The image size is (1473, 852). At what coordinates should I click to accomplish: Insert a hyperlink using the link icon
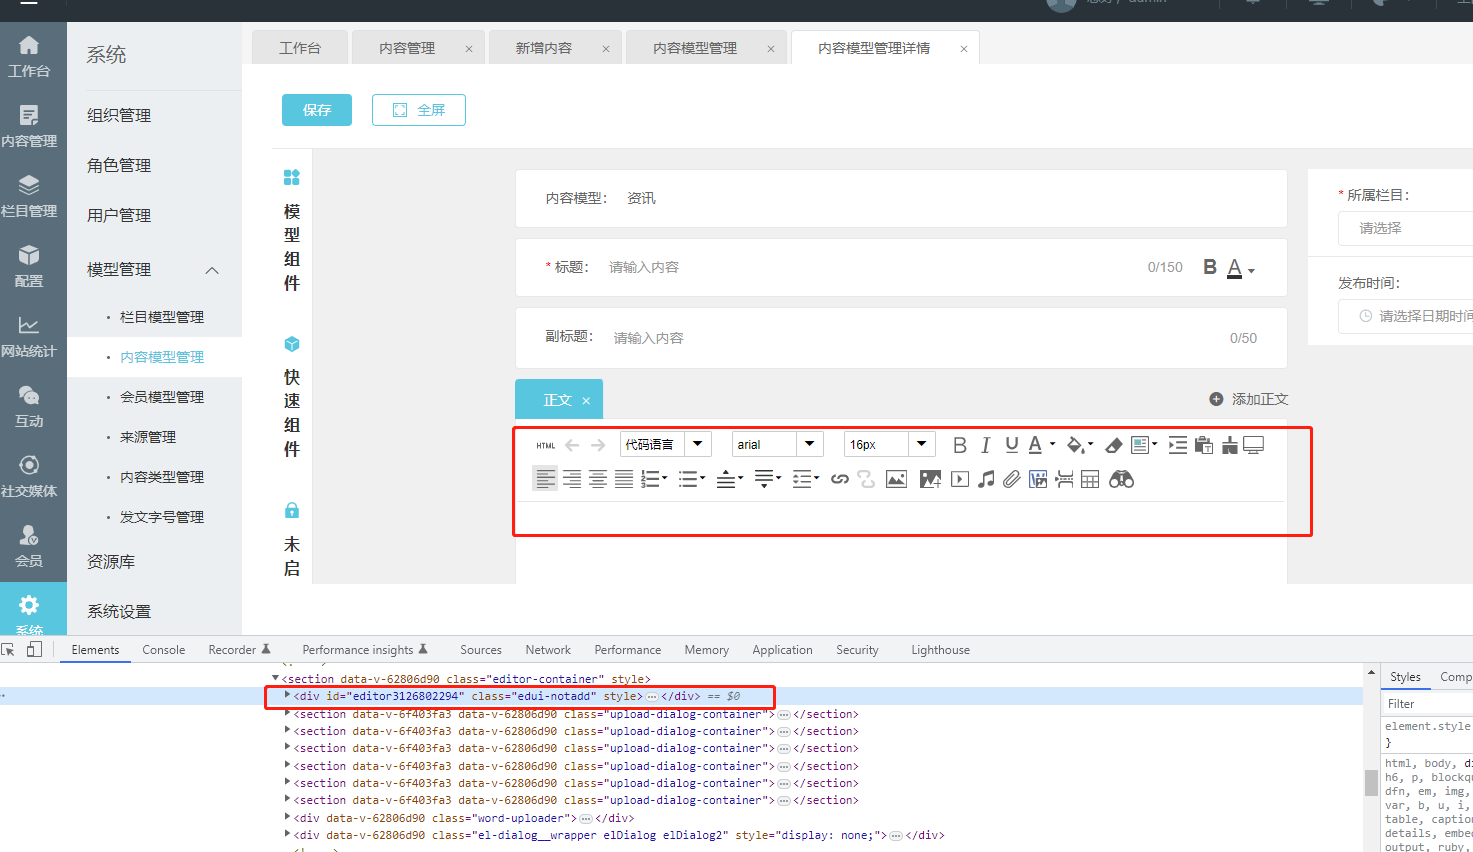(x=839, y=480)
